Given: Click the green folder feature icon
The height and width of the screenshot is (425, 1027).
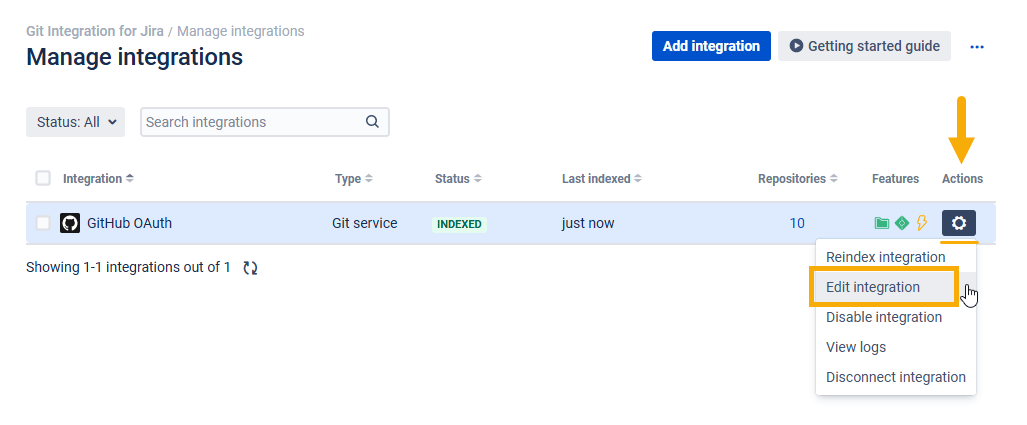Looking at the screenshot, I should (882, 223).
